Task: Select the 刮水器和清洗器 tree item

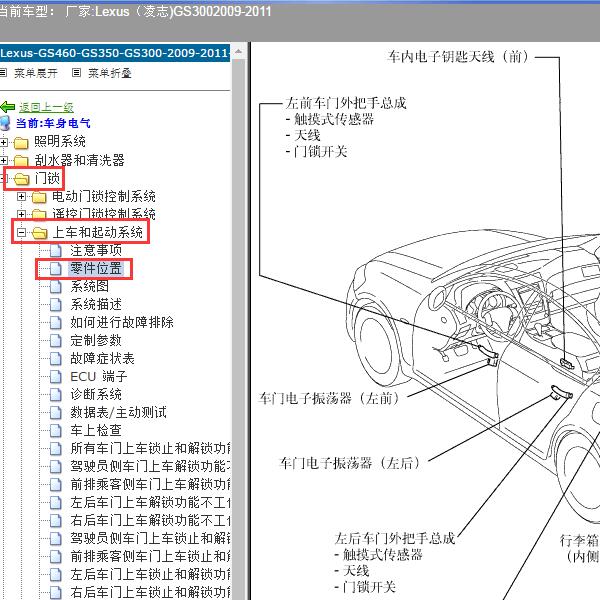Action: [80, 160]
